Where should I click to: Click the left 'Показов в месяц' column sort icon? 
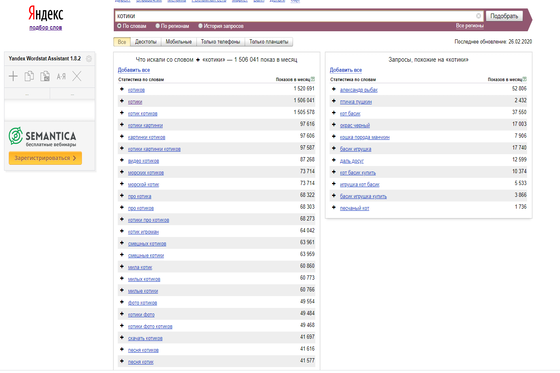(313, 79)
